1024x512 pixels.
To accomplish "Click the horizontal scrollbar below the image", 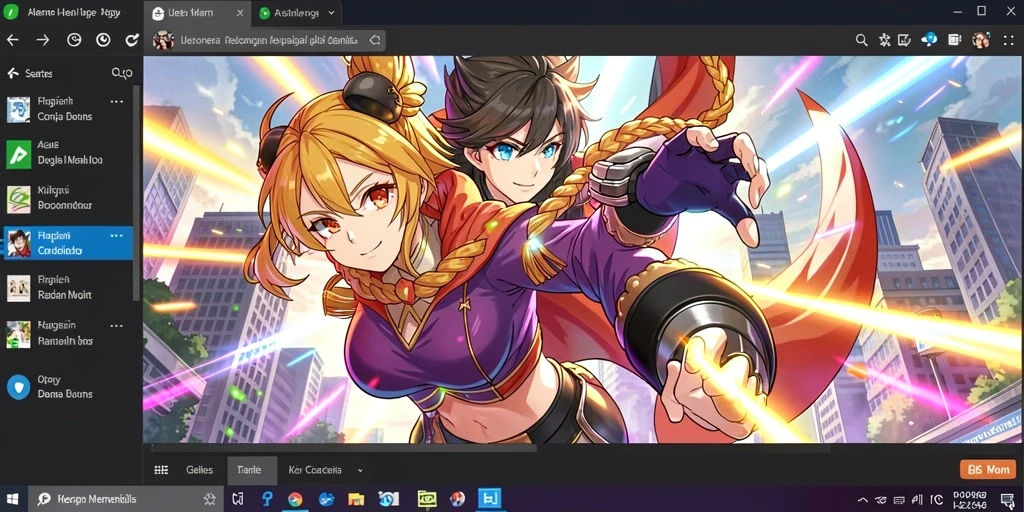I will coord(344,449).
